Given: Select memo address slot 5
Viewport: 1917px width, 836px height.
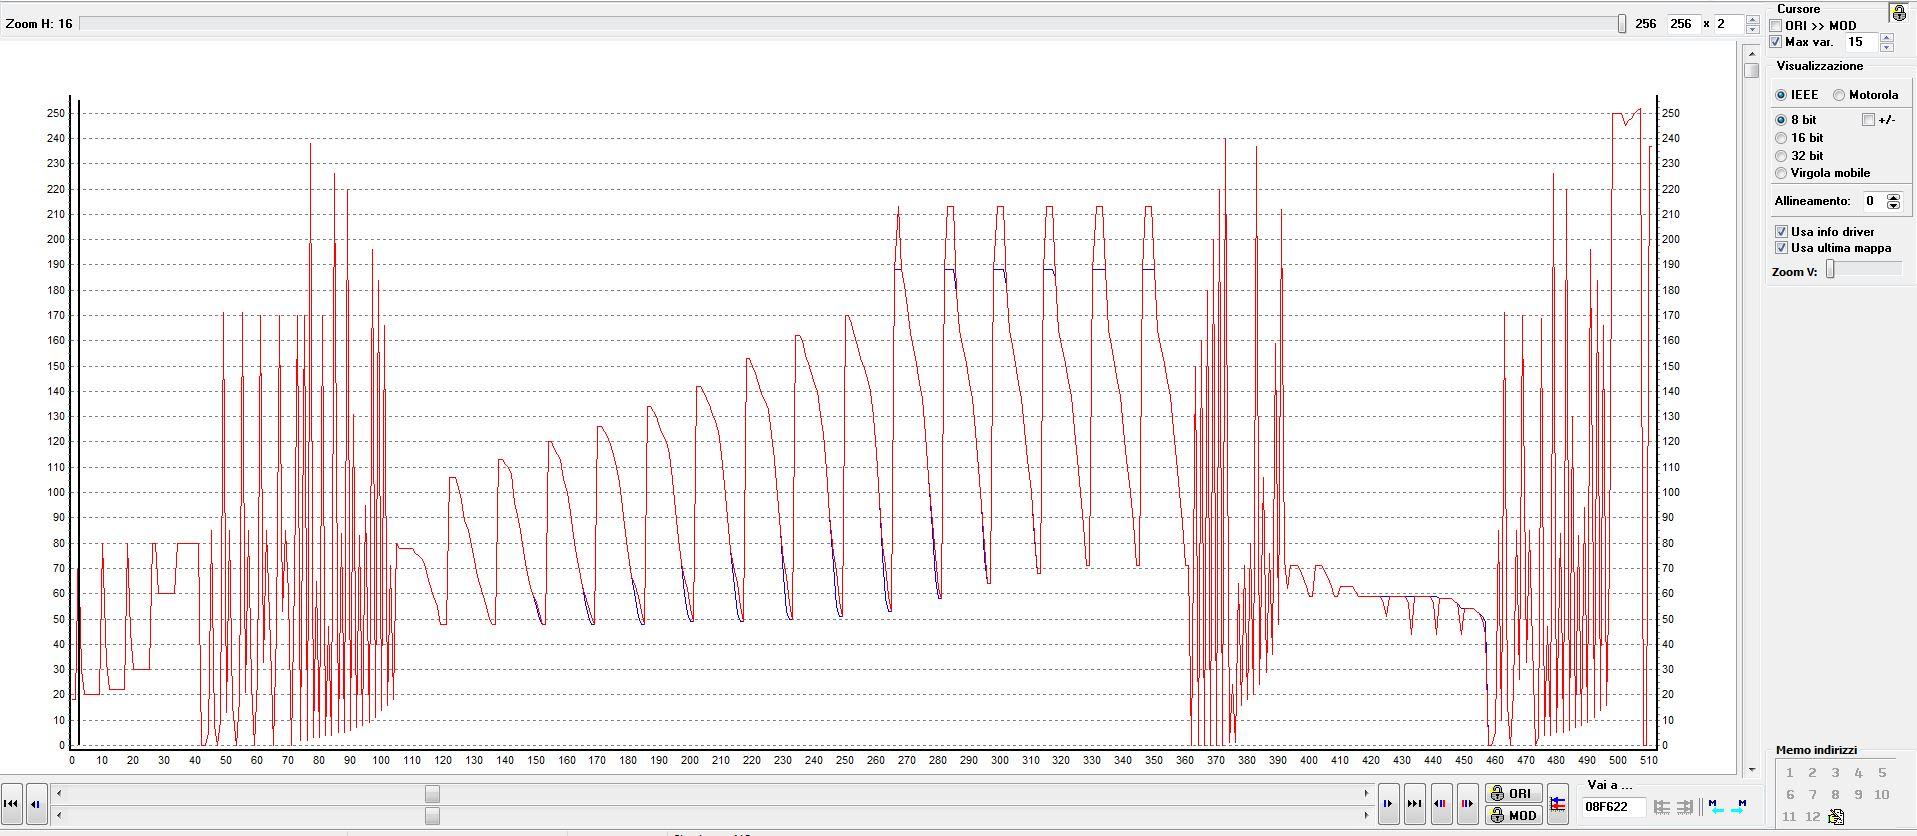Looking at the screenshot, I should (1881, 773).
